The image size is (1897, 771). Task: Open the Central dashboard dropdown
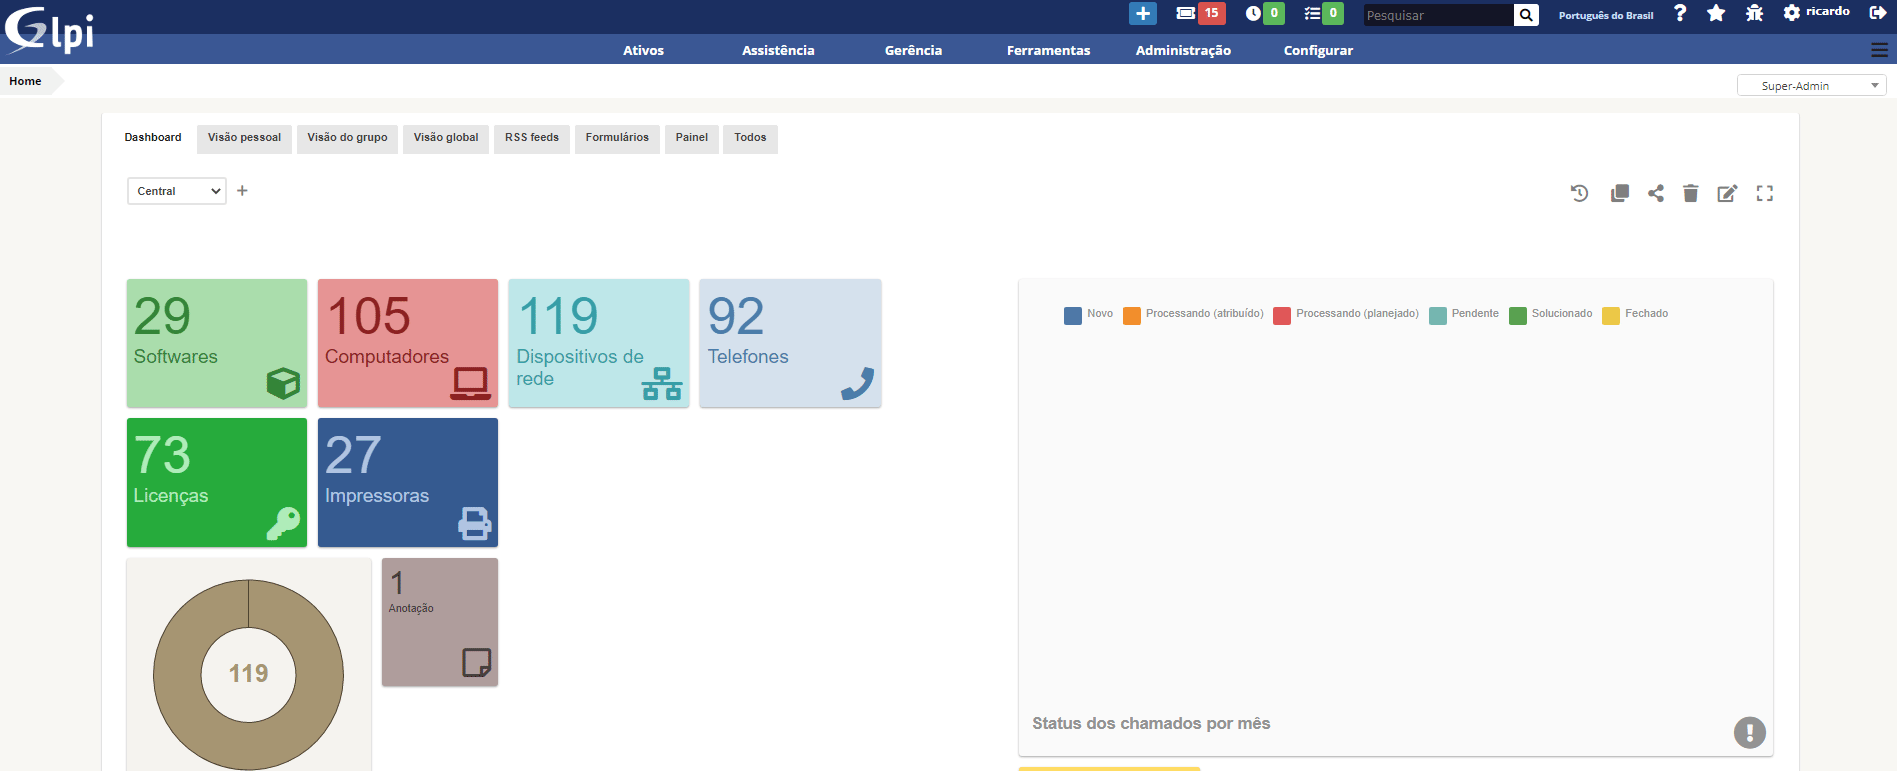point(177,191)
